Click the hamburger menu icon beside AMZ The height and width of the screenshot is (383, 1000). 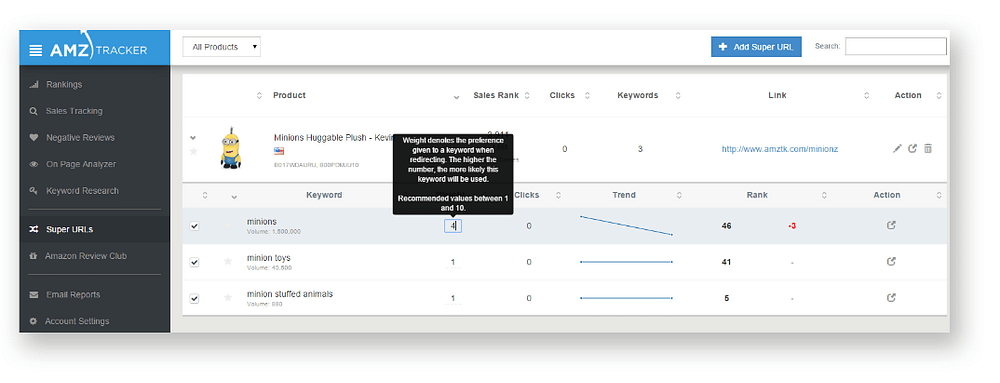coord(36,50)
